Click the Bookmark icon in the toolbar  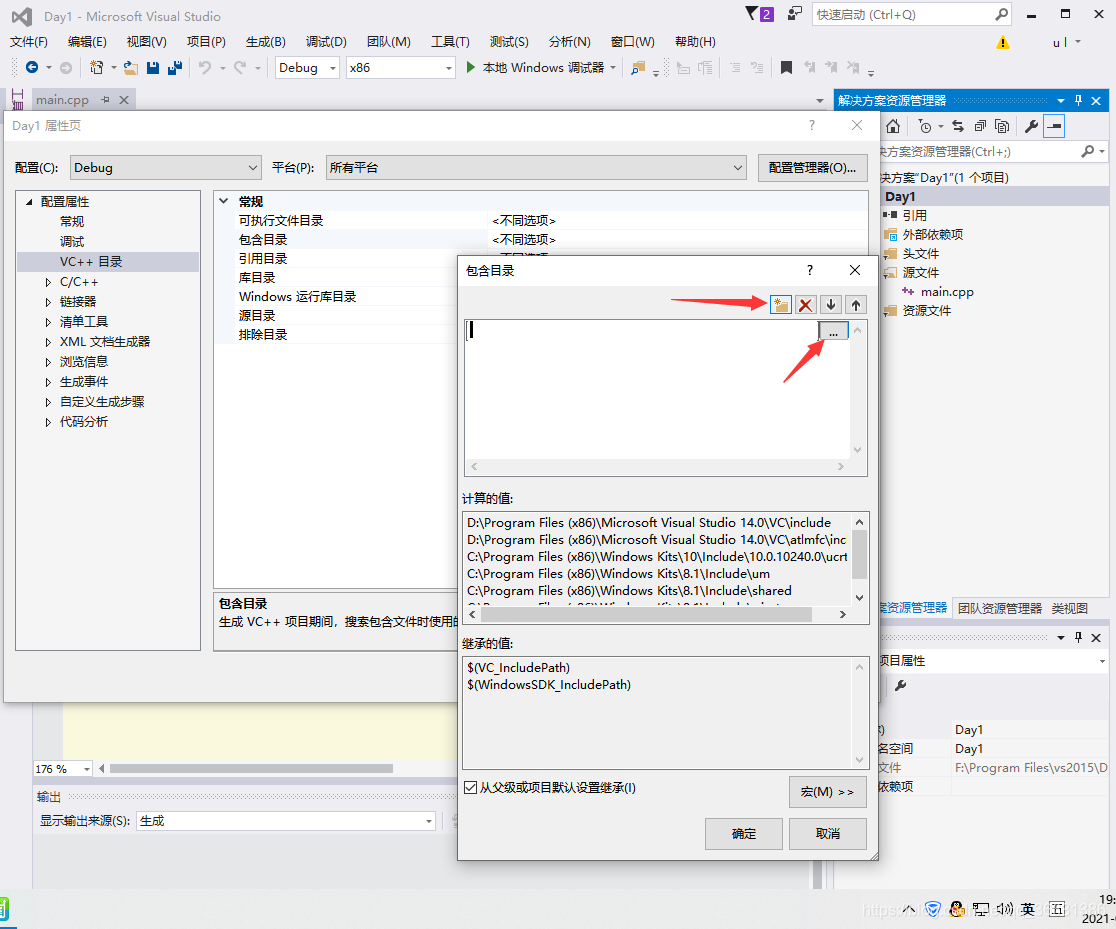(786, 67)
